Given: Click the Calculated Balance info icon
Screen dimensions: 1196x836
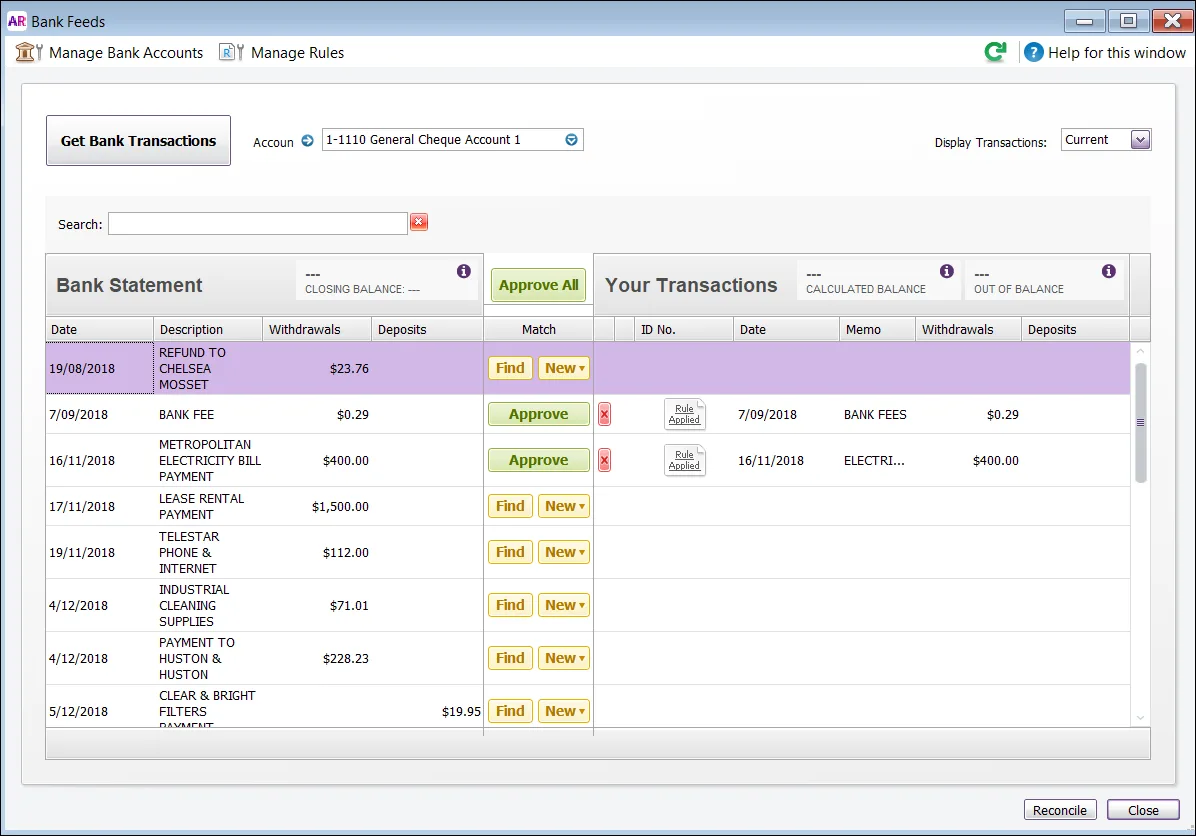Looking at the screenshot, I should [947, 271].
